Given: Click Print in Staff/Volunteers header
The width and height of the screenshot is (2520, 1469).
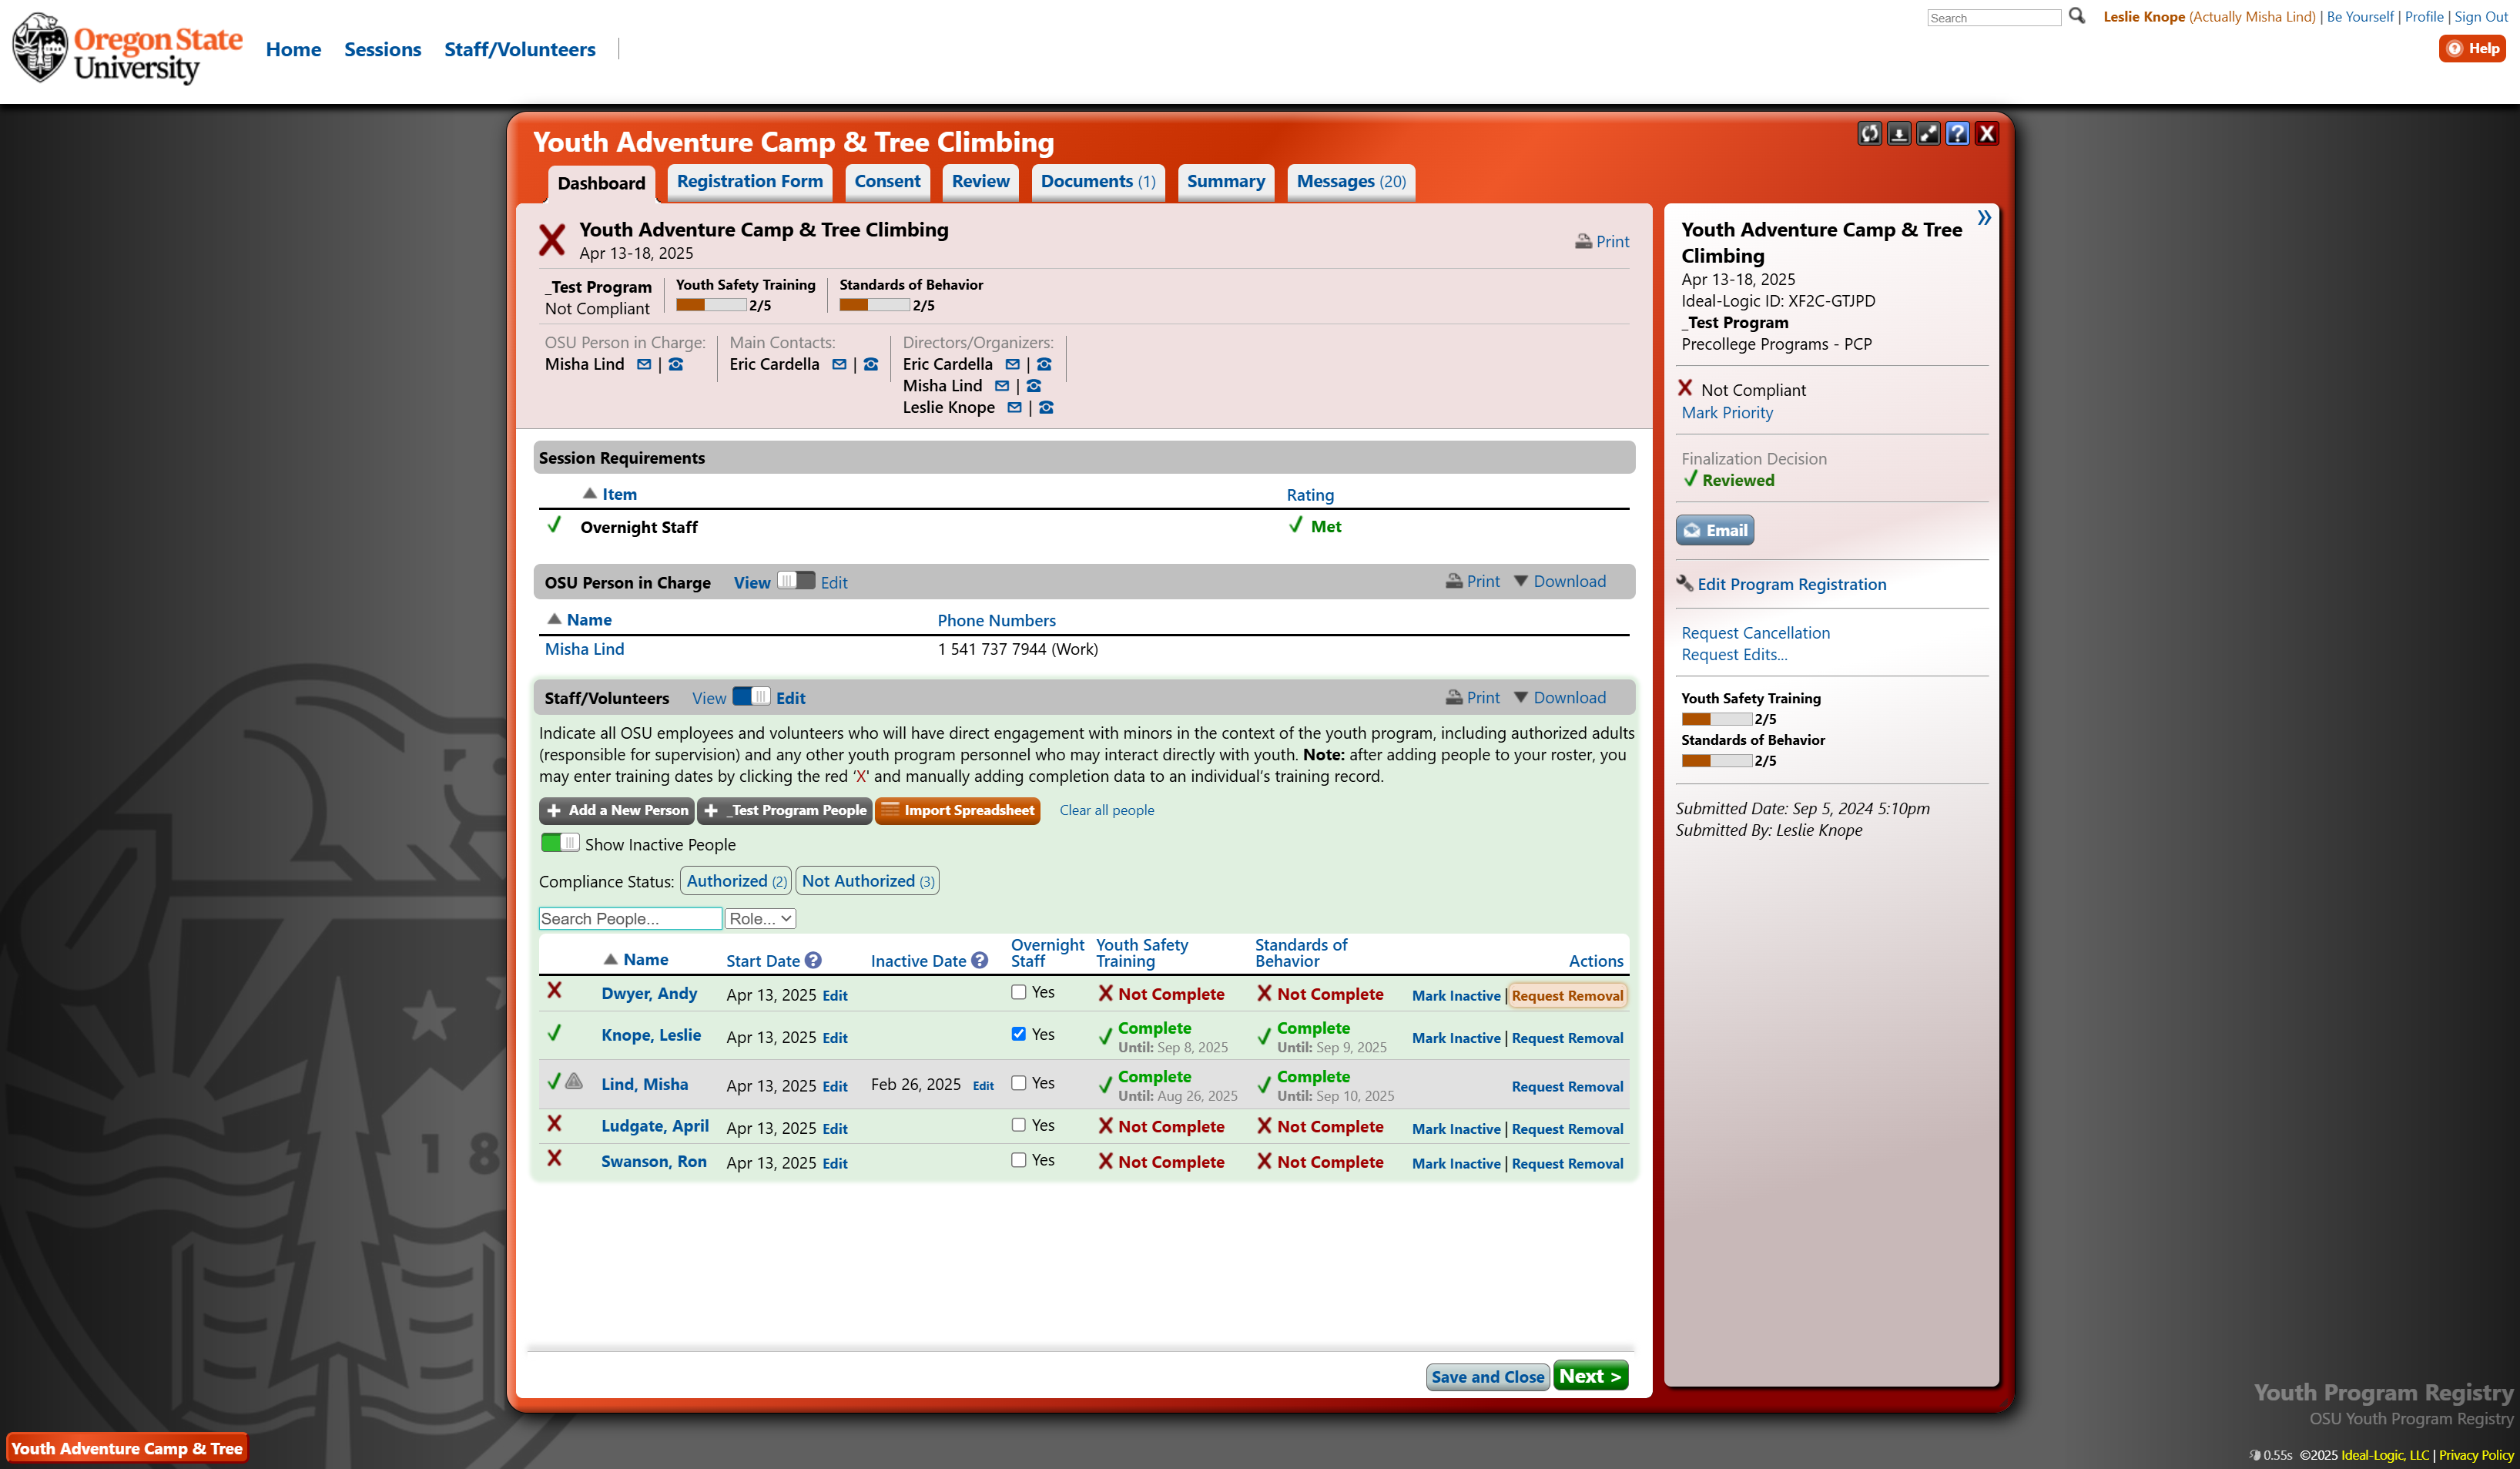Looking at the screenshot, I should click(x=1473, y=698).
